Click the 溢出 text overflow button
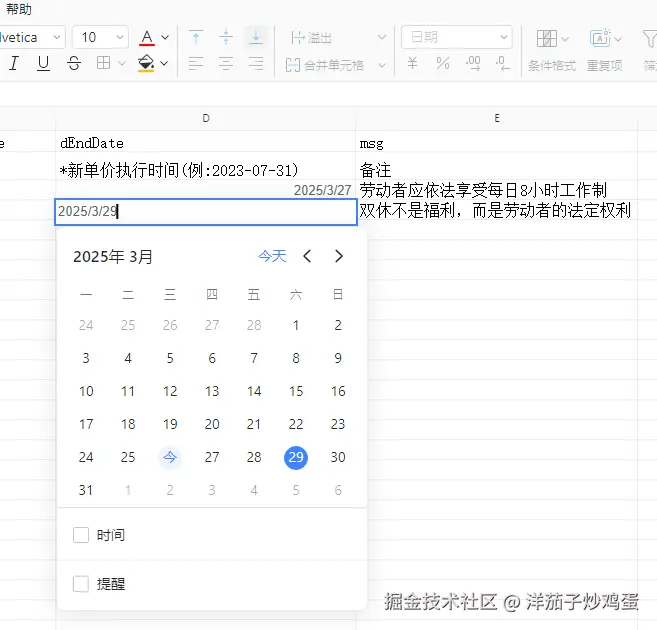 point(311,38)
